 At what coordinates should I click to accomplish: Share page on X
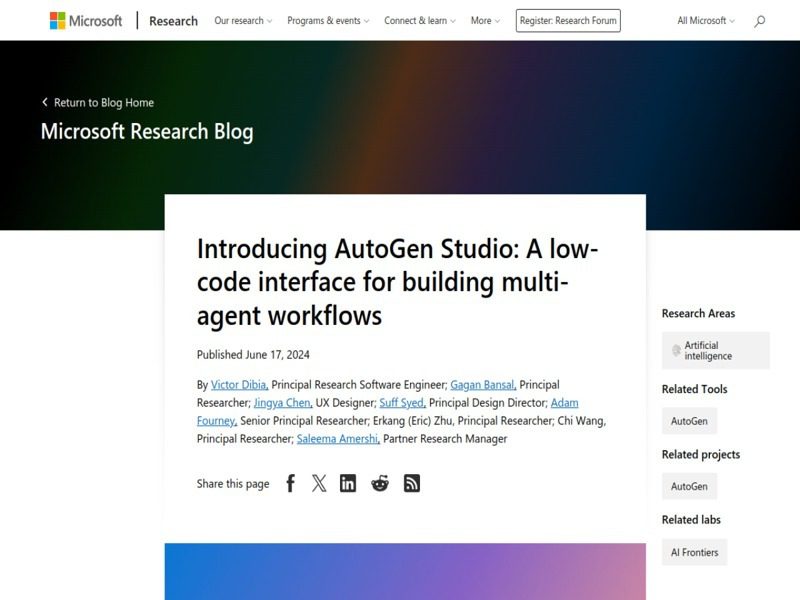[319, 483]
